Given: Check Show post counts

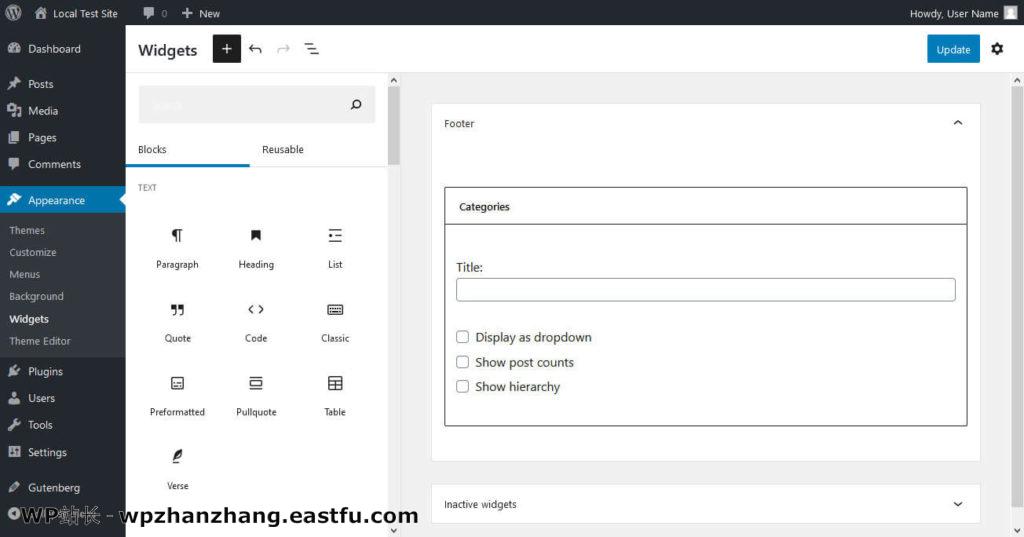Looking at the screenshot, I should point(463,362).
